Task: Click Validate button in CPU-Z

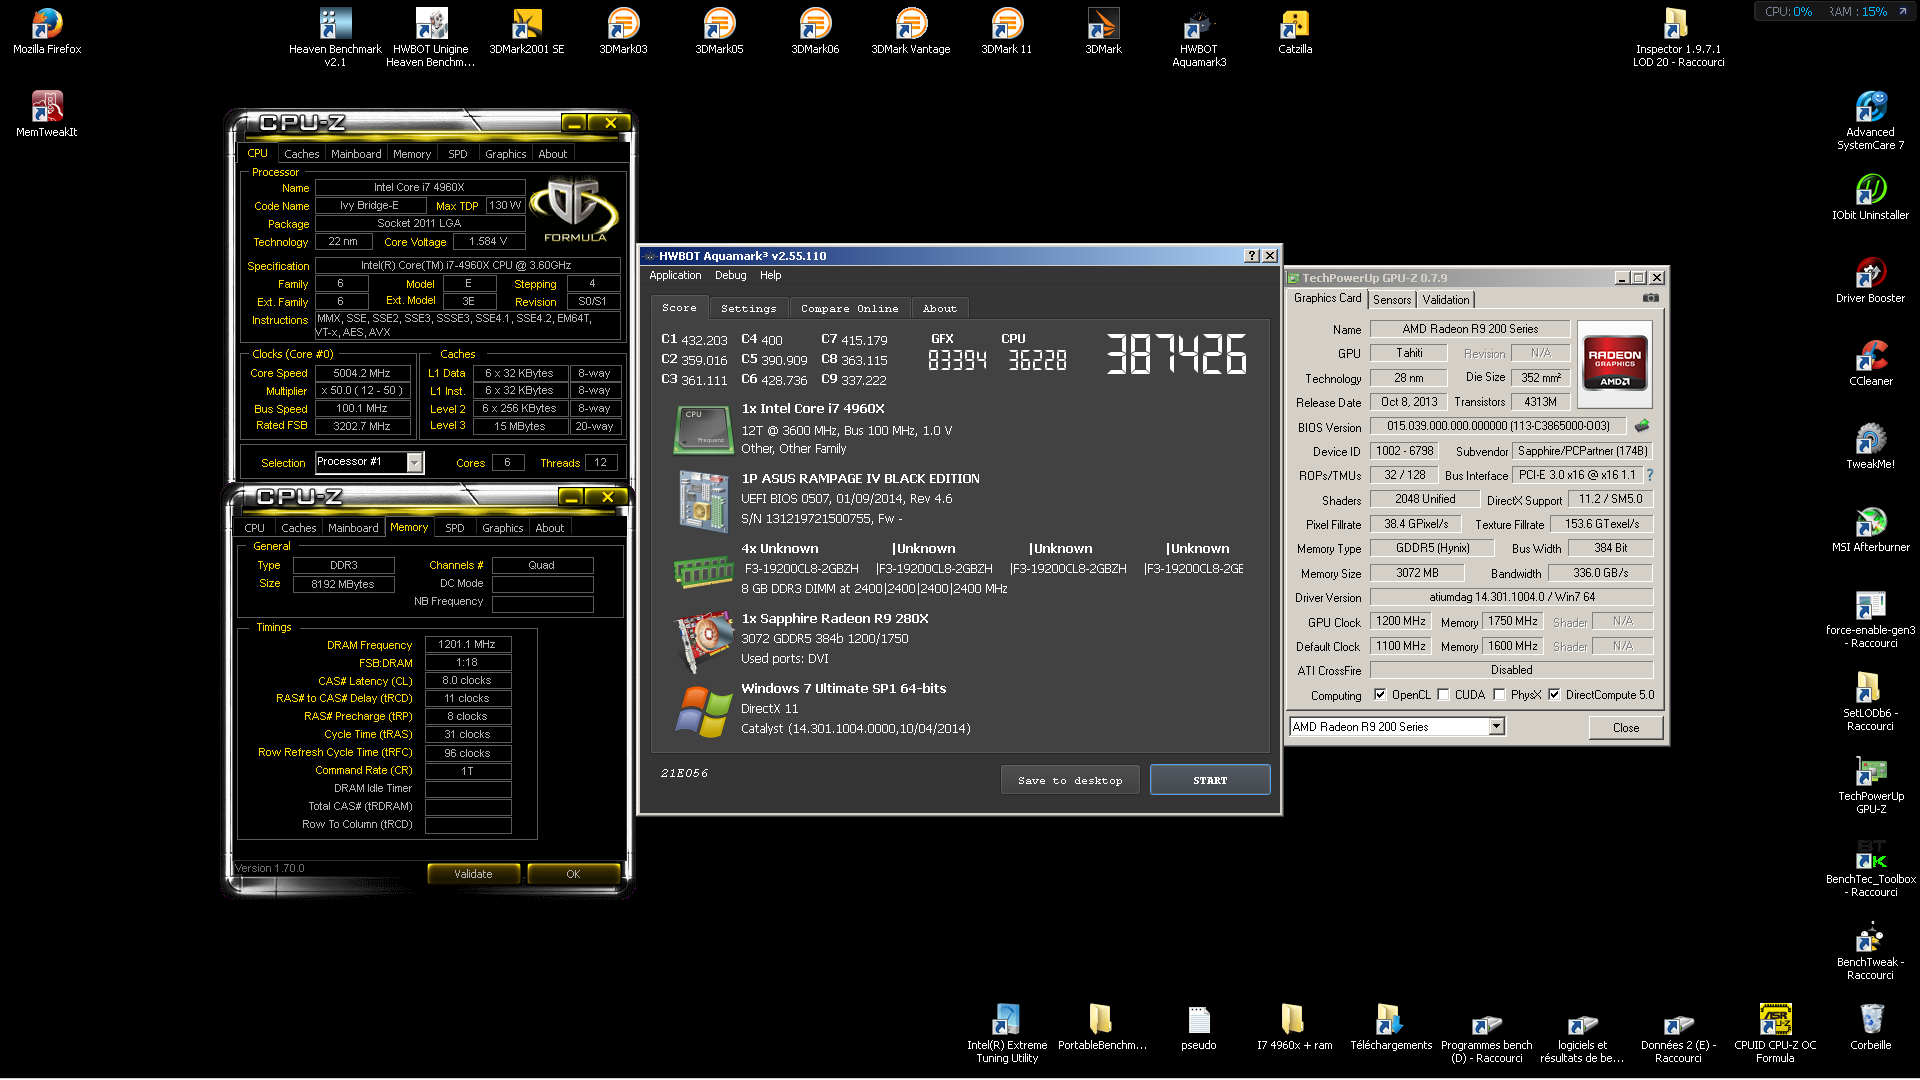Action: click(x=473, y=874)
